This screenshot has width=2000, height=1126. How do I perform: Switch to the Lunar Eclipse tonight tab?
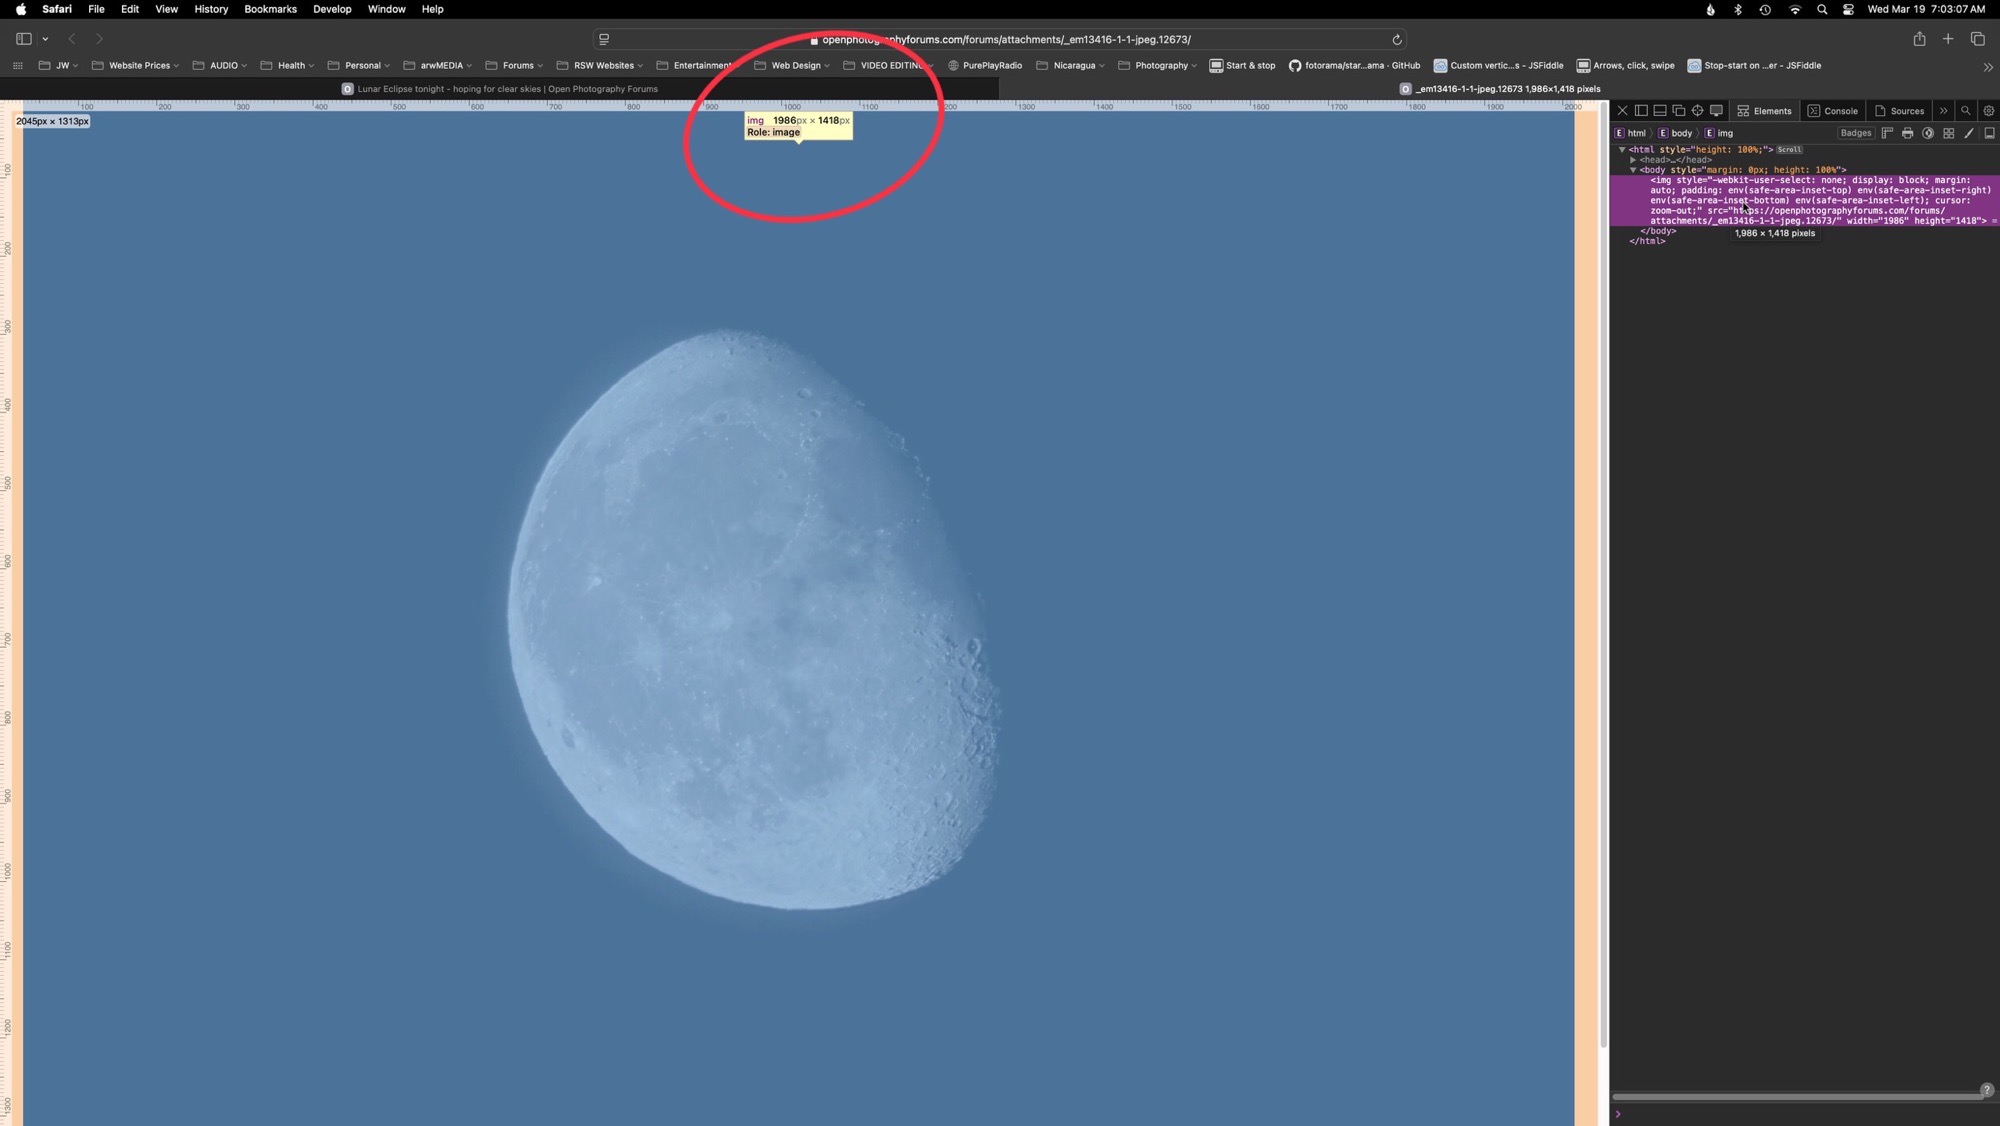[500, 89]
